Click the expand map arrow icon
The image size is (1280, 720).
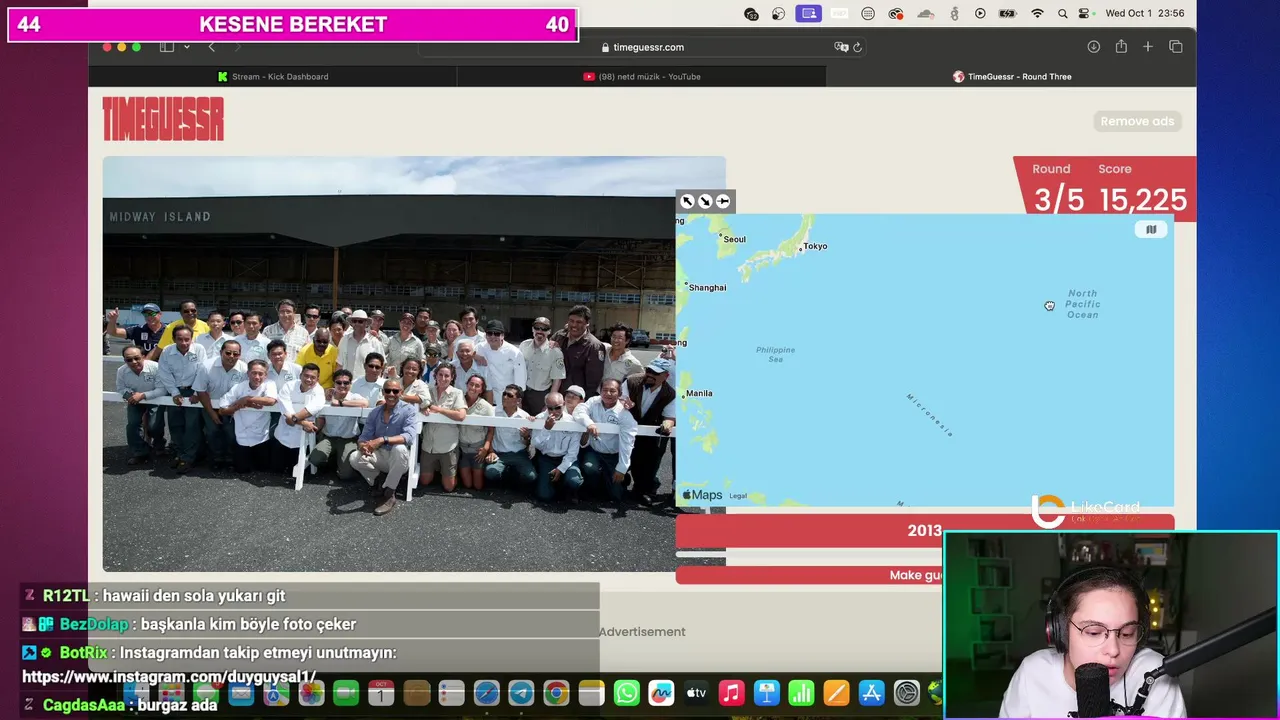(x=687, y=201)
